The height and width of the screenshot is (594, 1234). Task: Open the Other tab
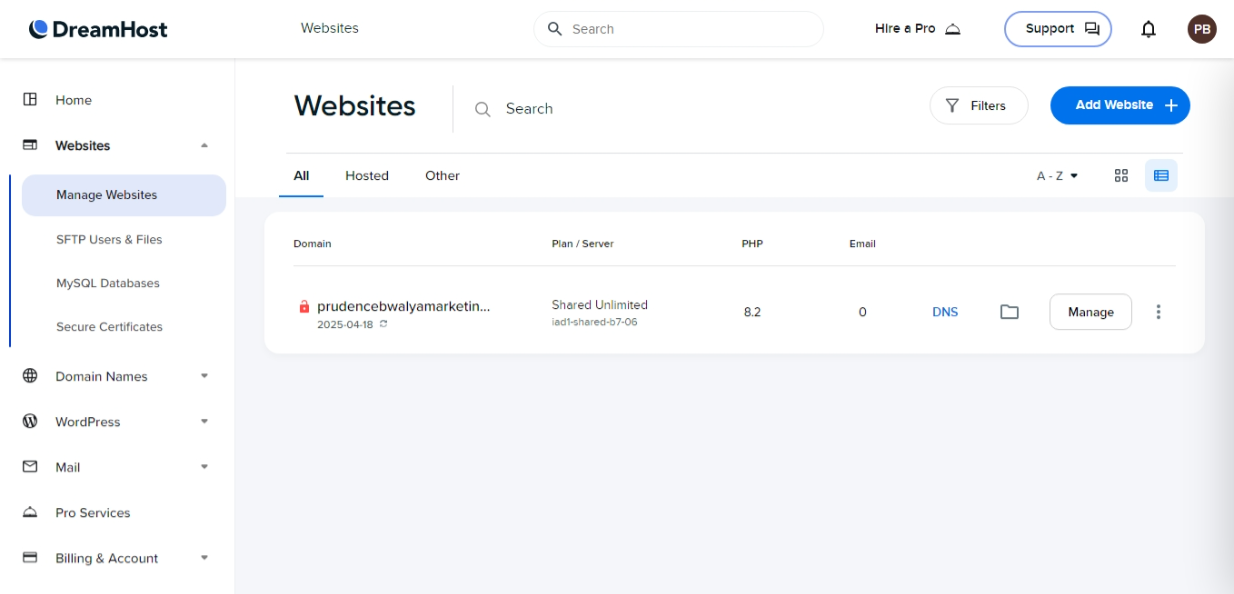[x=442, y=175]
